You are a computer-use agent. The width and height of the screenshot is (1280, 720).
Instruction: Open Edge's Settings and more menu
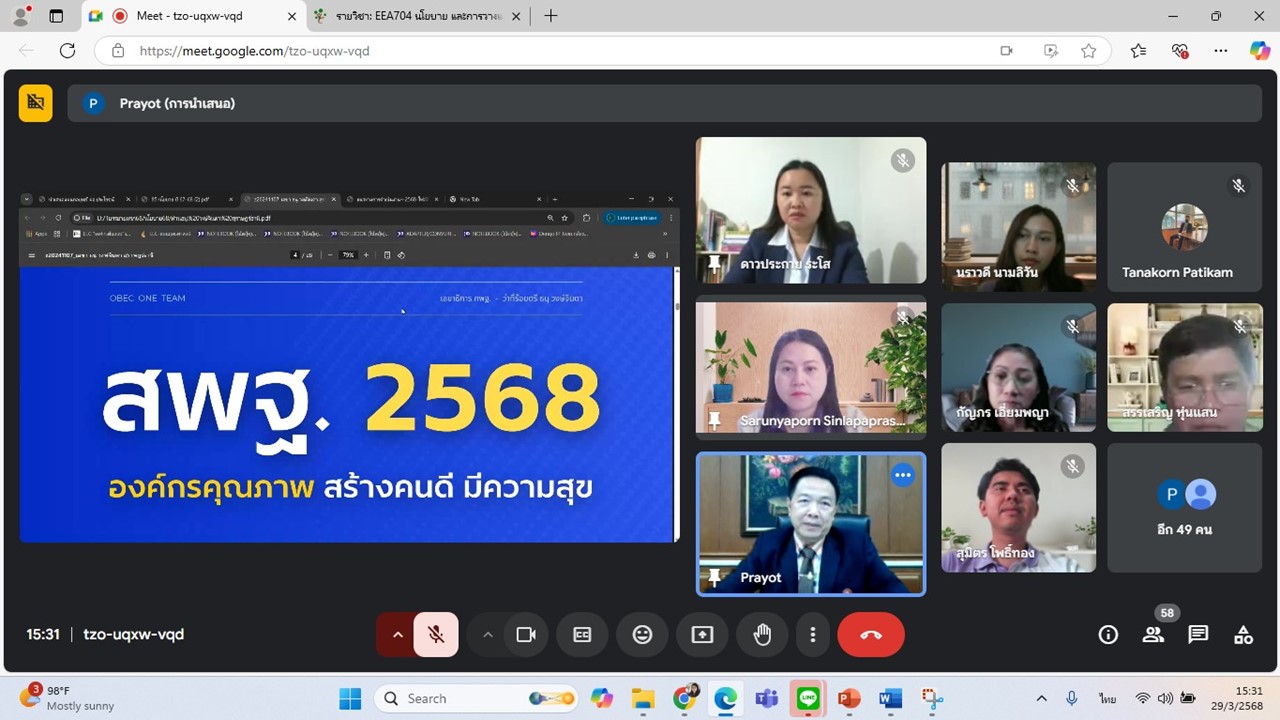pos(1220,51)
